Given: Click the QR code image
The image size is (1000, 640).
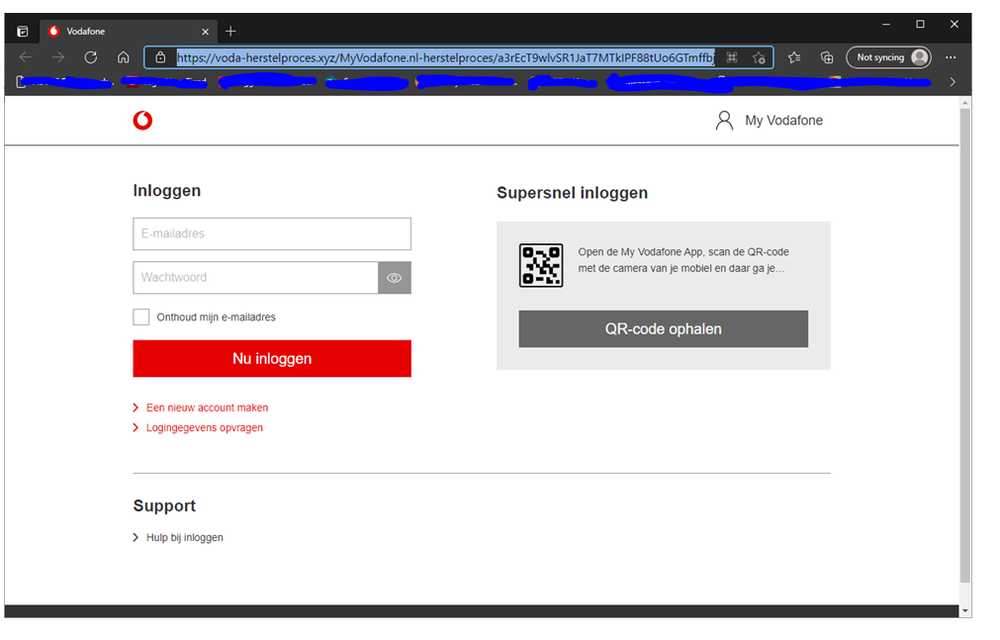Looking at the screenshot, I should 541,265.
